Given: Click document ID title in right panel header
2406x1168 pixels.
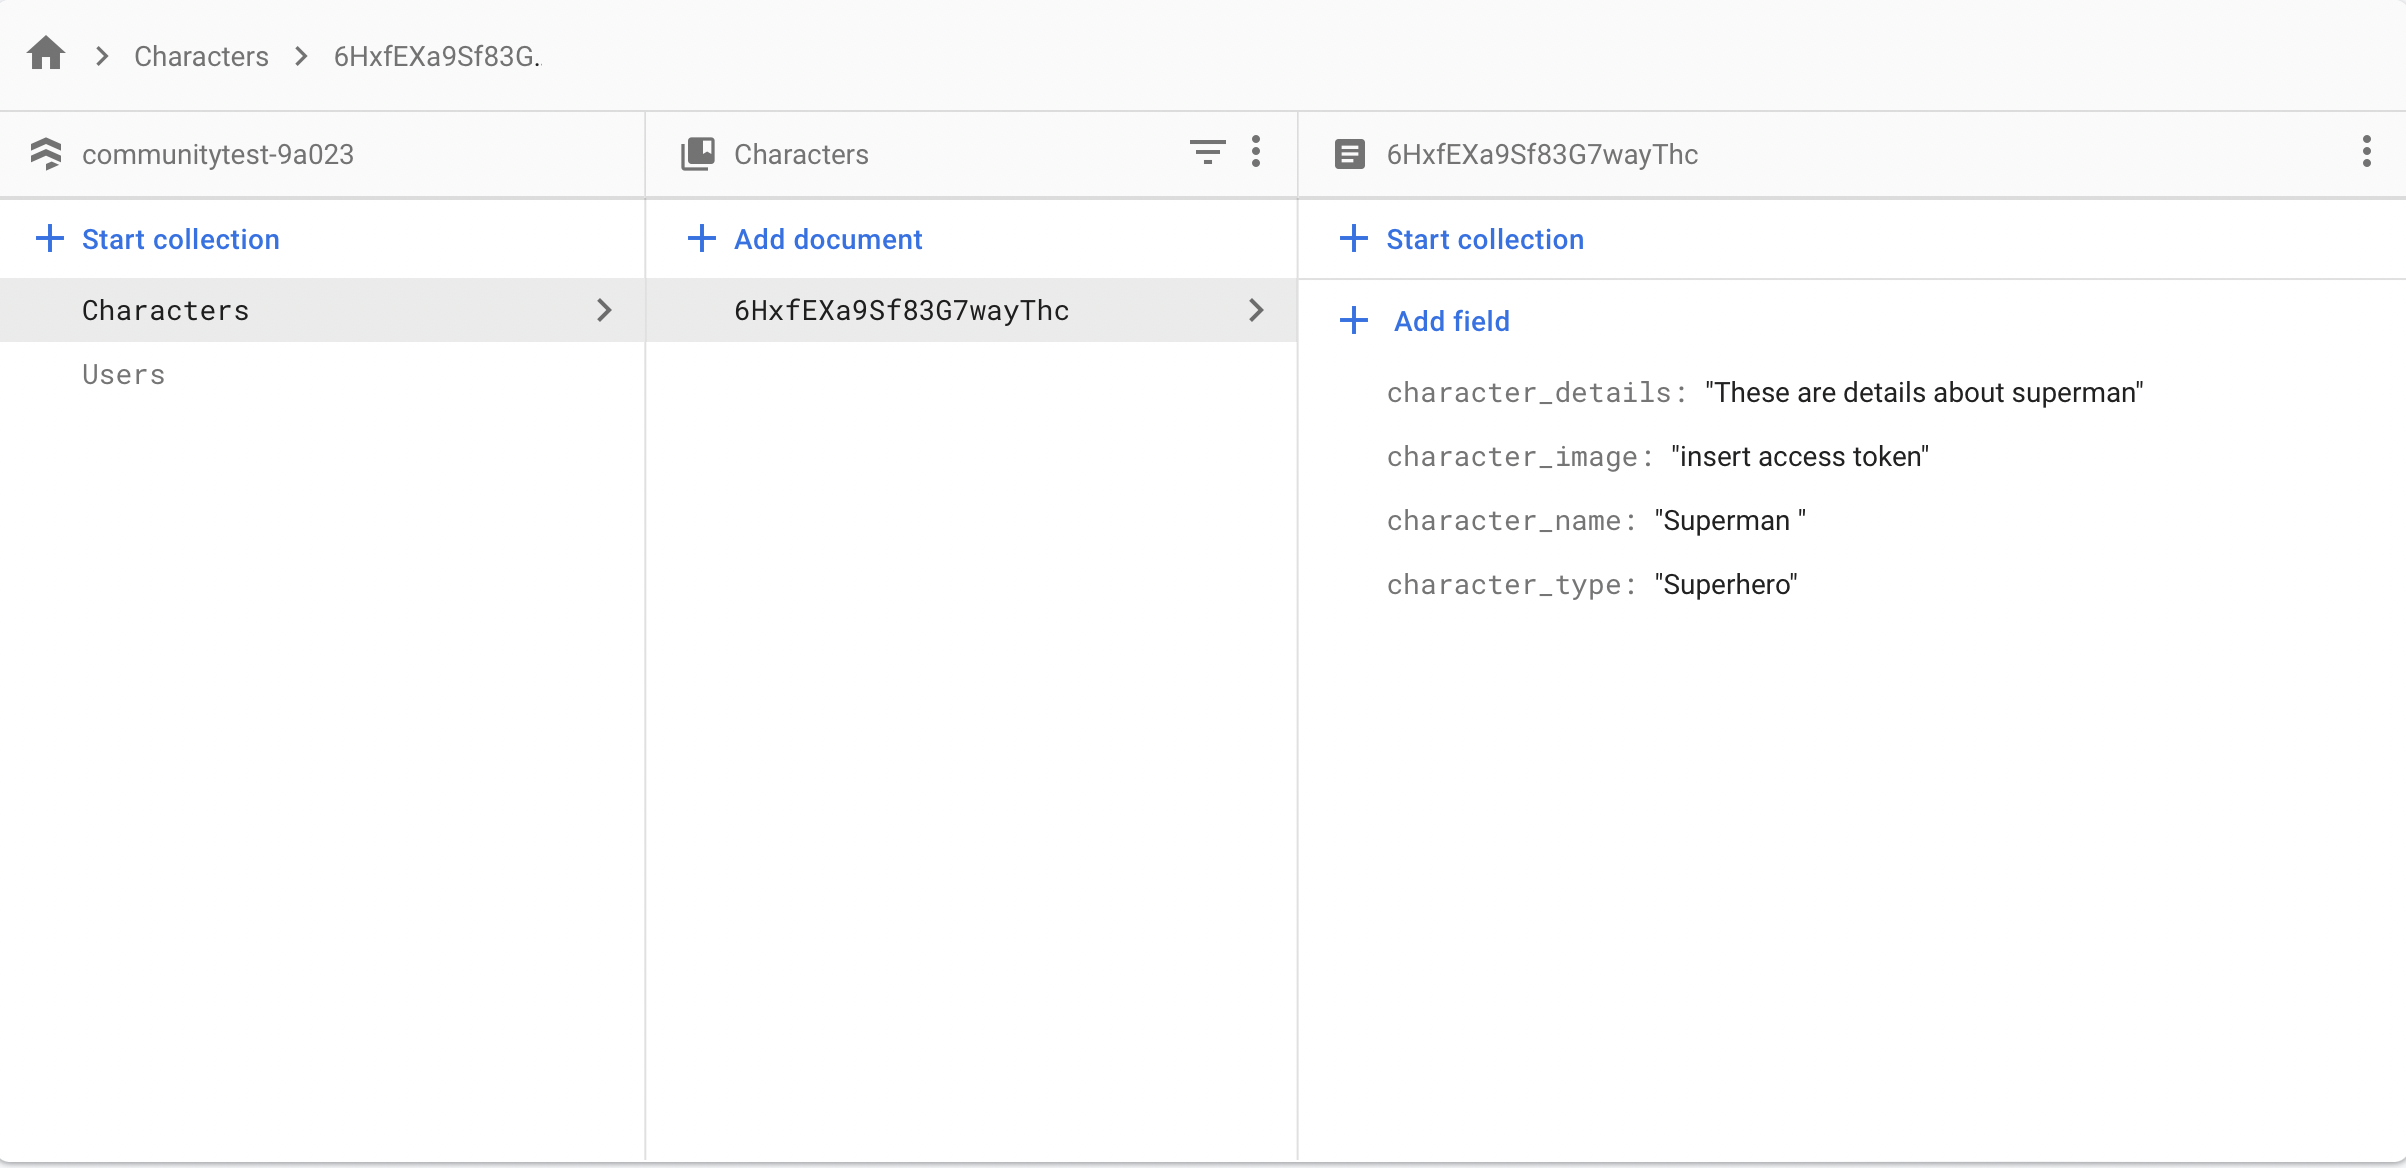Looking at the screenshot, I should point(1542,154).
